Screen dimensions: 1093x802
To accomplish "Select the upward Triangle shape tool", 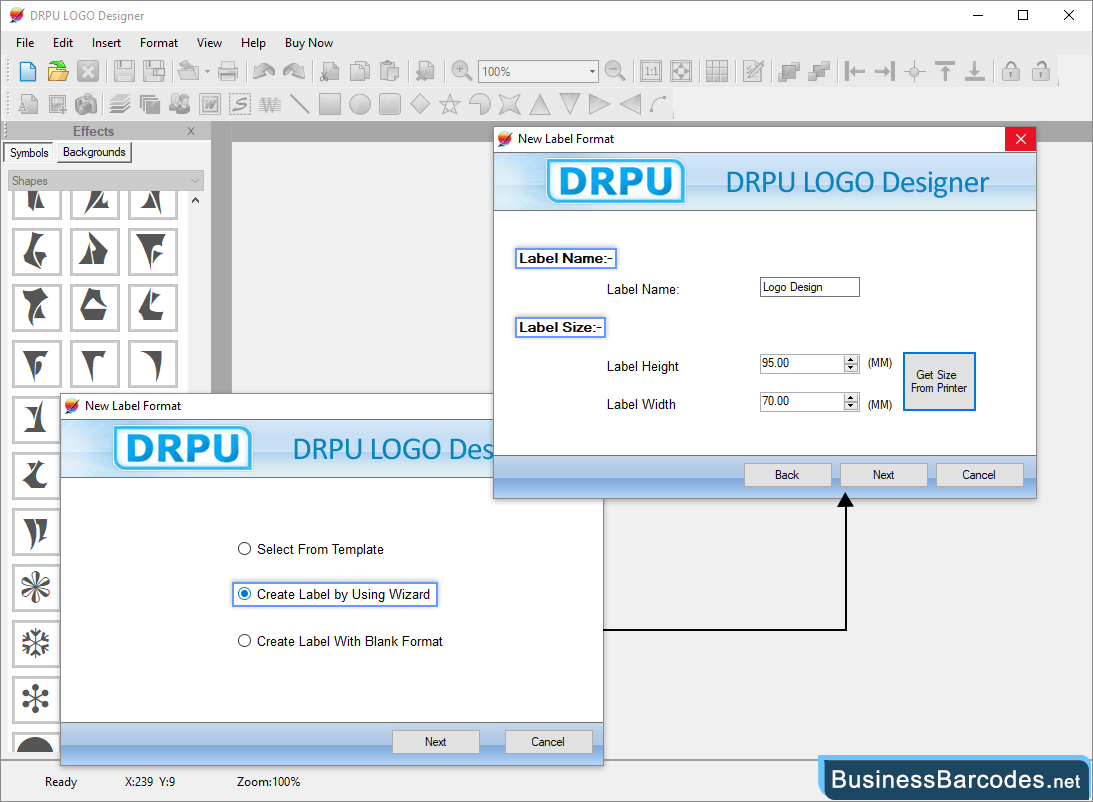I will pyautogui.click(x=540, y=105).
